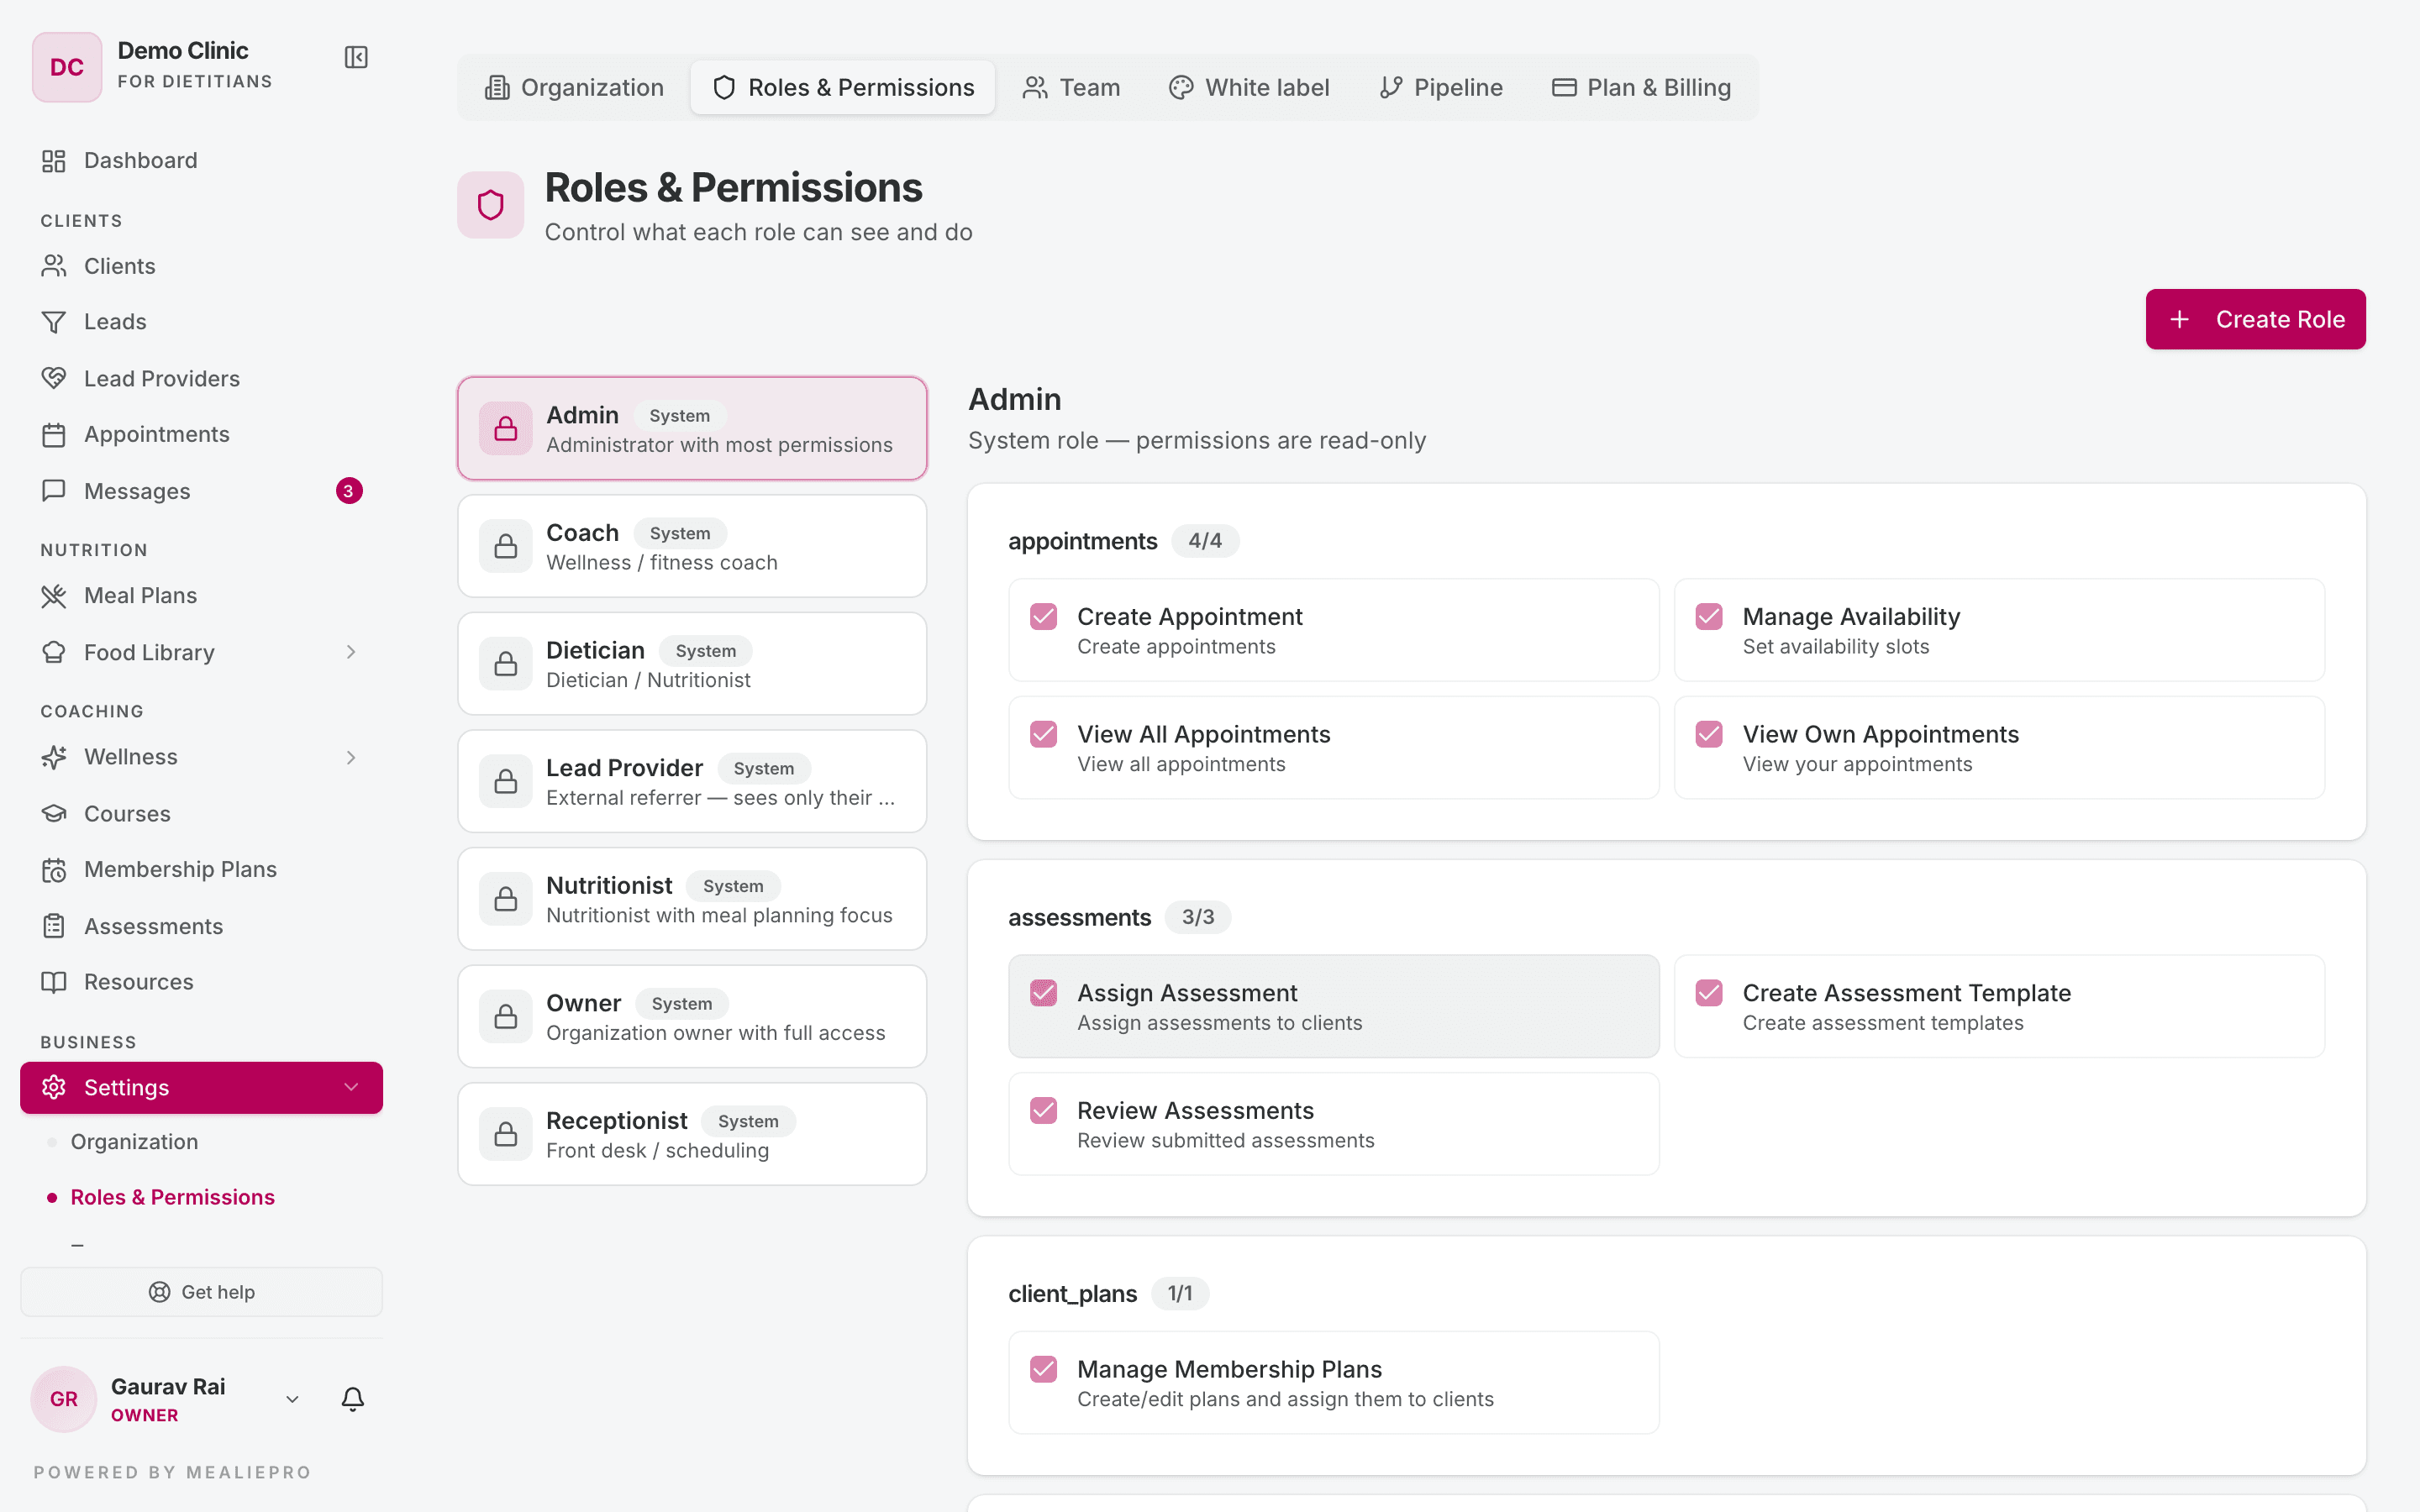Click the Get help button
Screen dimensions: 2420x1512
click(201, 1292)
